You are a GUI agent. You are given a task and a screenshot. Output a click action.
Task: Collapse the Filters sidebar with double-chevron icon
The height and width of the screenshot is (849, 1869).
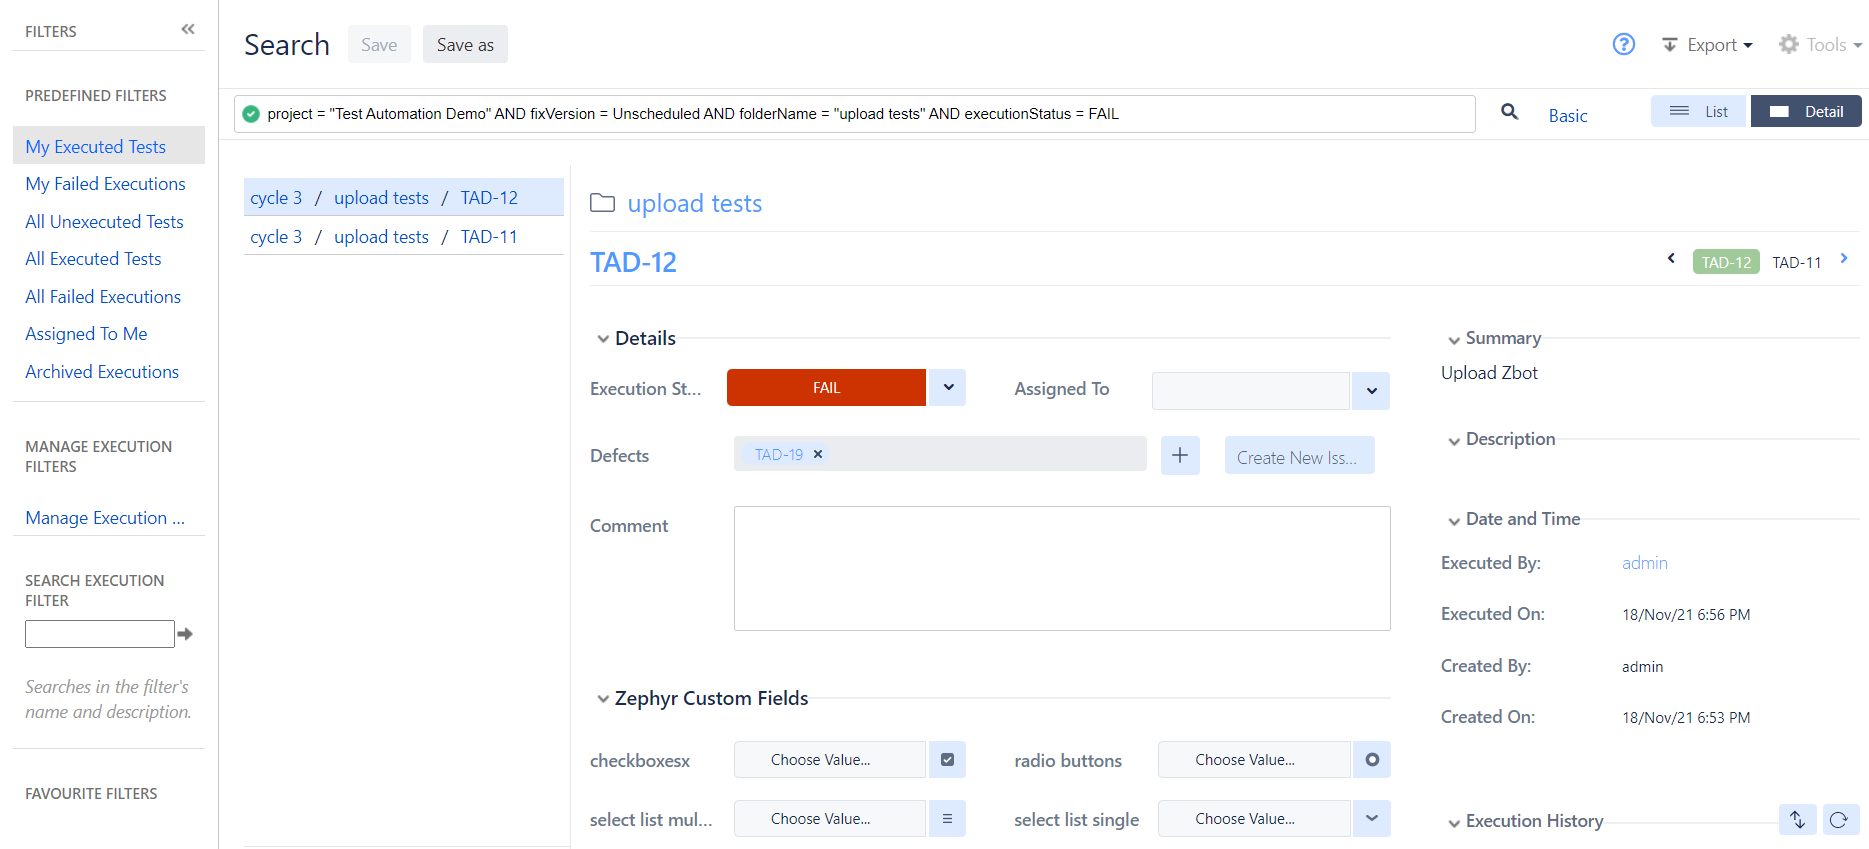tap(188, 30)
